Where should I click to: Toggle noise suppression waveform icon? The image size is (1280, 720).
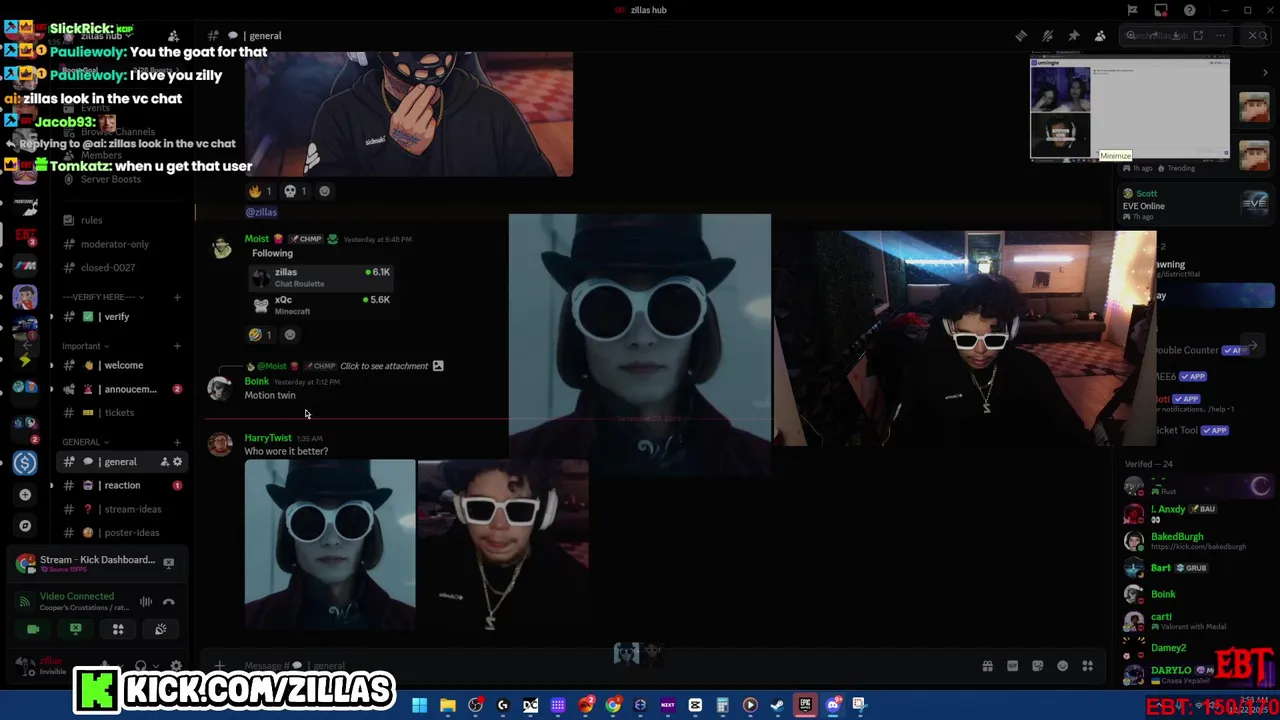tap(146, 602)
